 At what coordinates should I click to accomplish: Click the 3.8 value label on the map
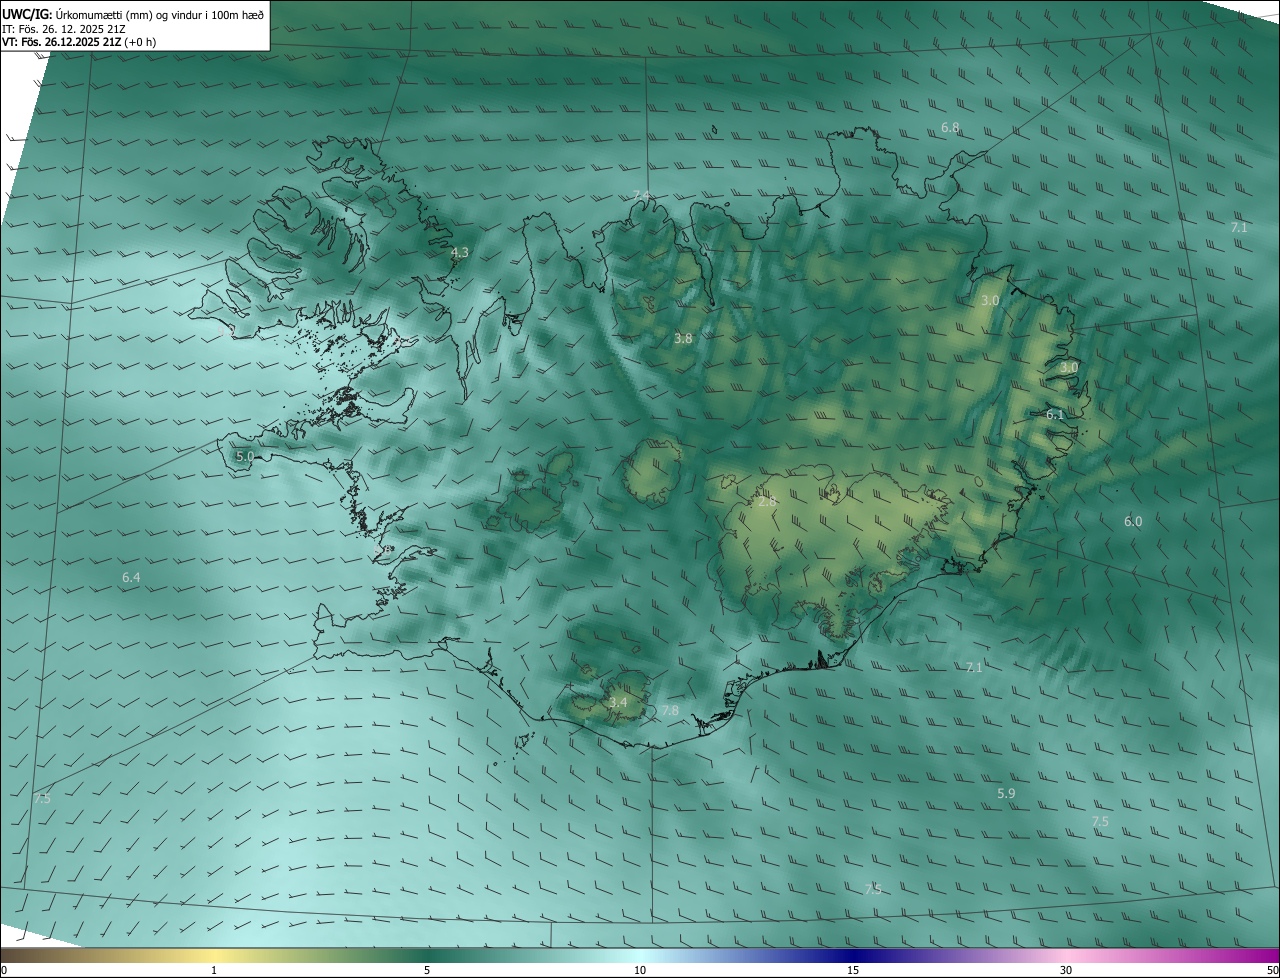point(683,339)
